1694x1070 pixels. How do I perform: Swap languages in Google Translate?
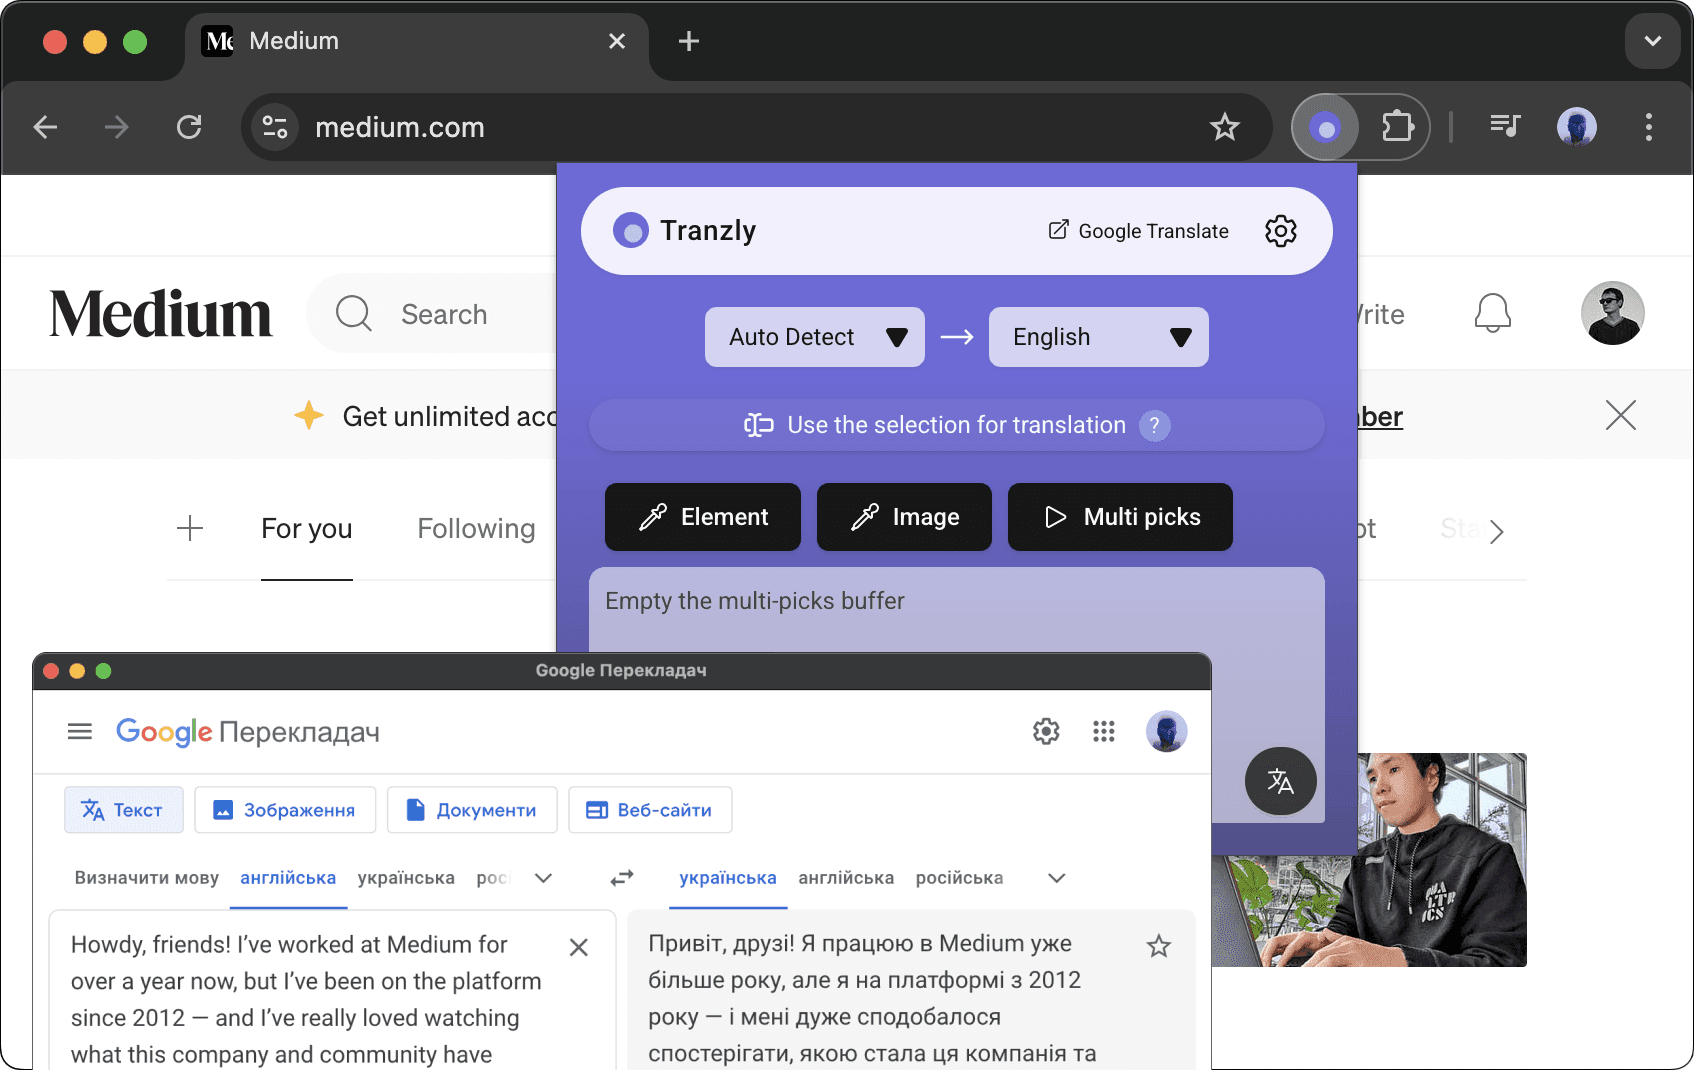[x=622, y=878]
